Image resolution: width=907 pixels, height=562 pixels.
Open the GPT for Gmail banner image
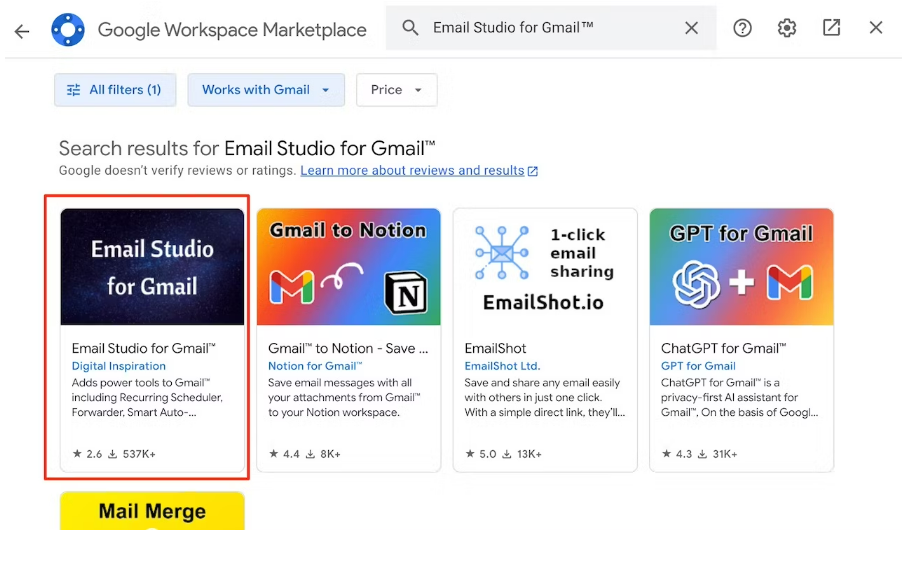pos(742,267)
